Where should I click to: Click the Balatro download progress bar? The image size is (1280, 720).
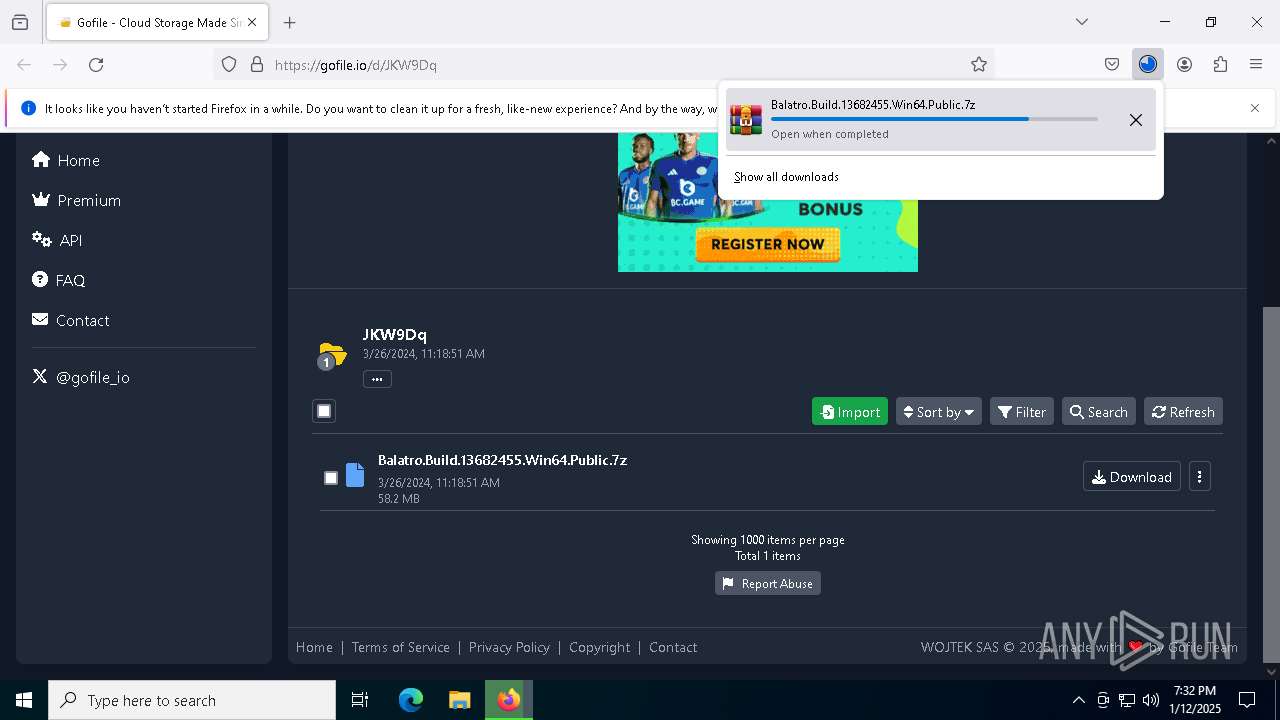coord(934,119)
